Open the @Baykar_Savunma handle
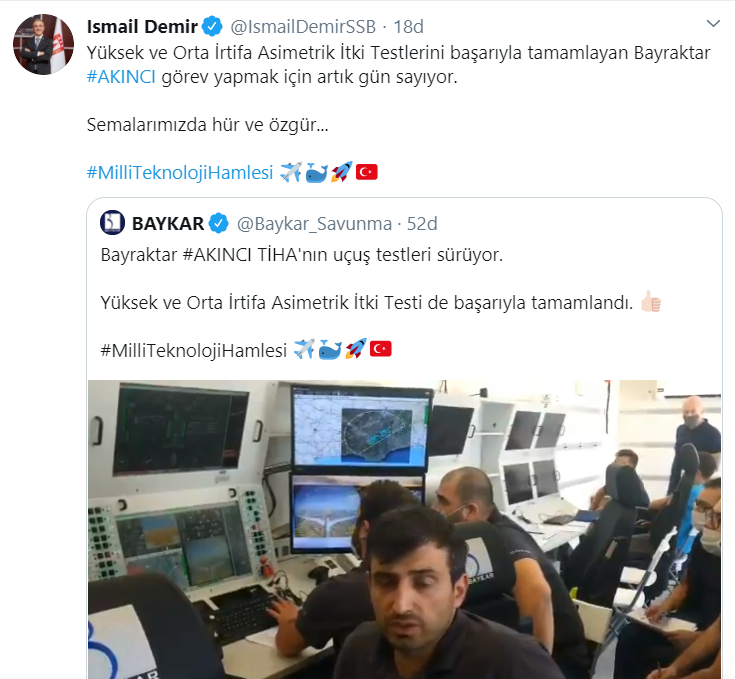The image size is (735, 679). (314, 224)
